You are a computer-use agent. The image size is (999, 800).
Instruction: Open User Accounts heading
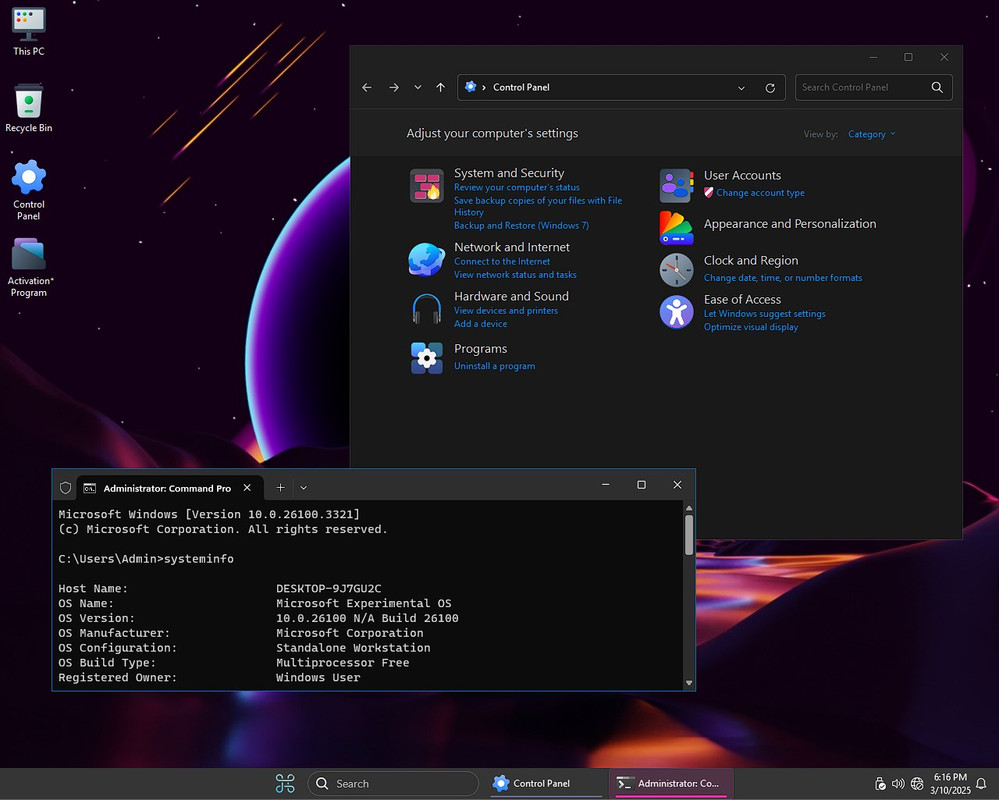[x=742, y=175]
